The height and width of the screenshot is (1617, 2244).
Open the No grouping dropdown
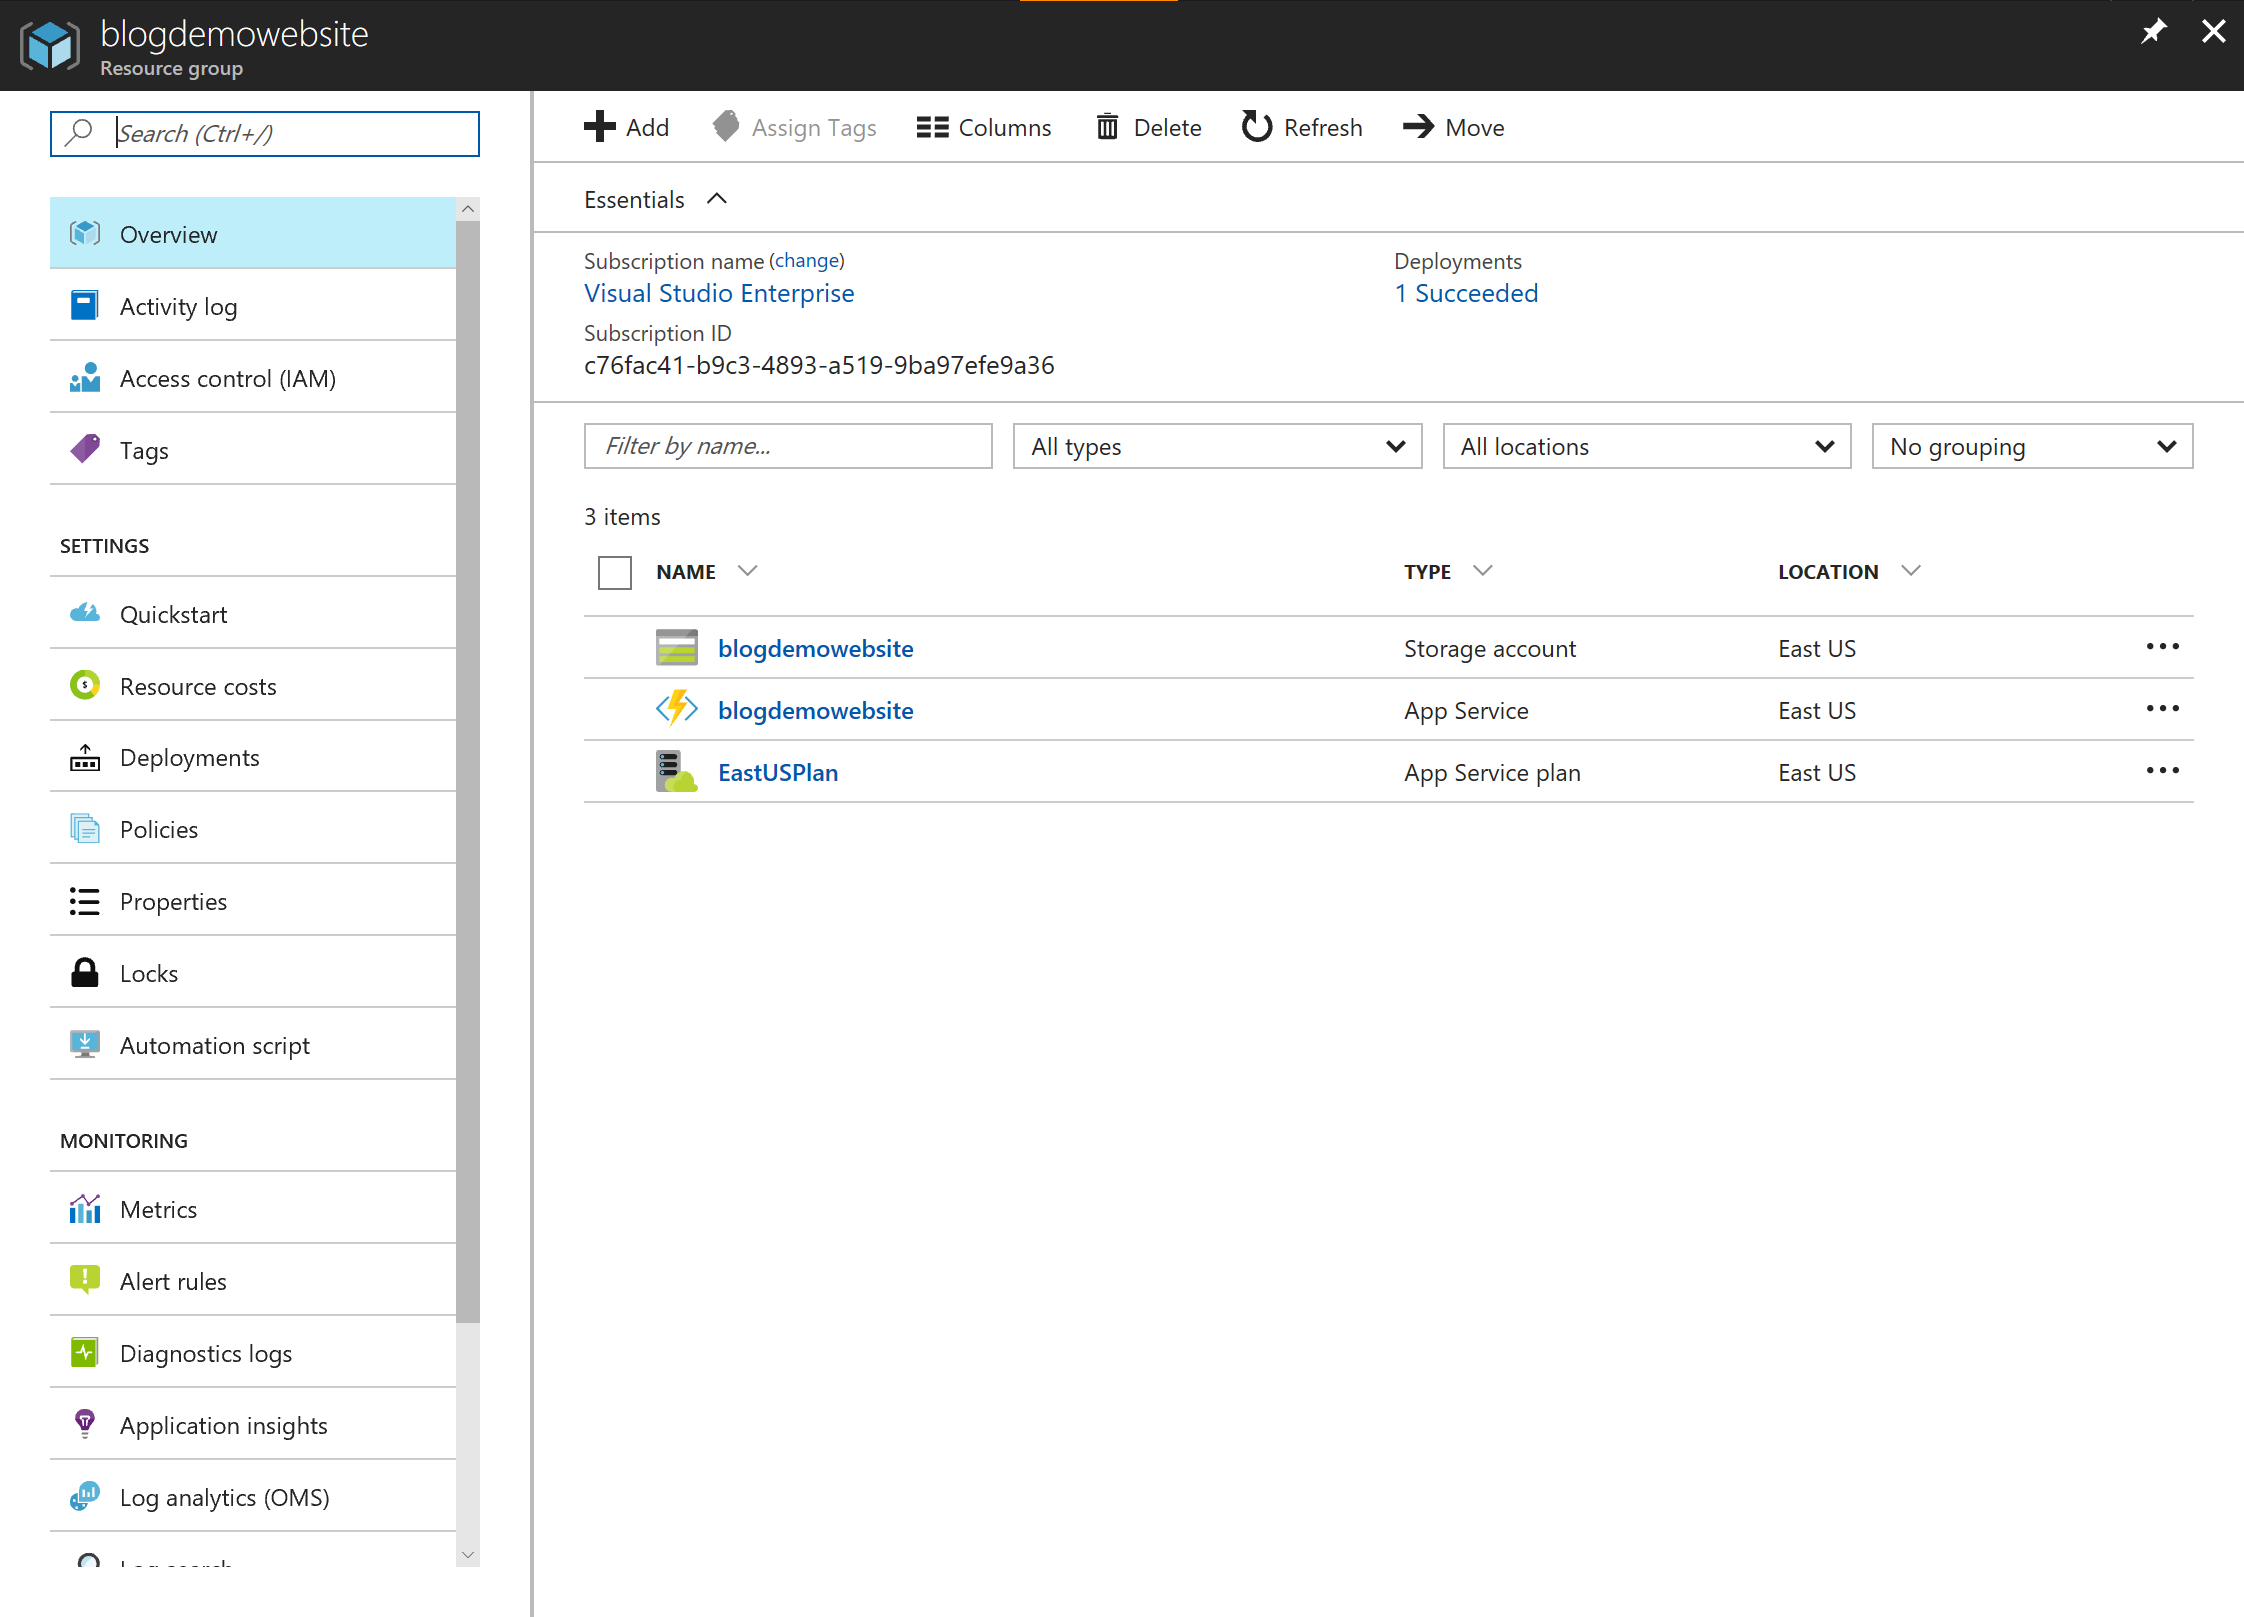click(2032, 446)
